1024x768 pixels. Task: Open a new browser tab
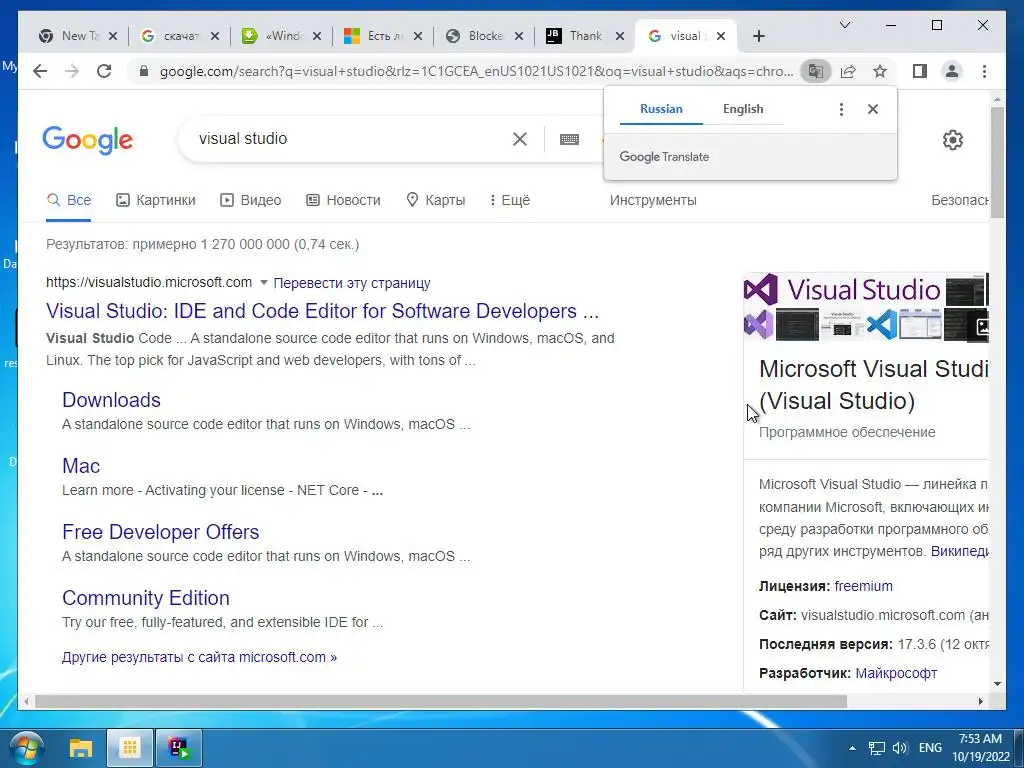tap(759, 36)
